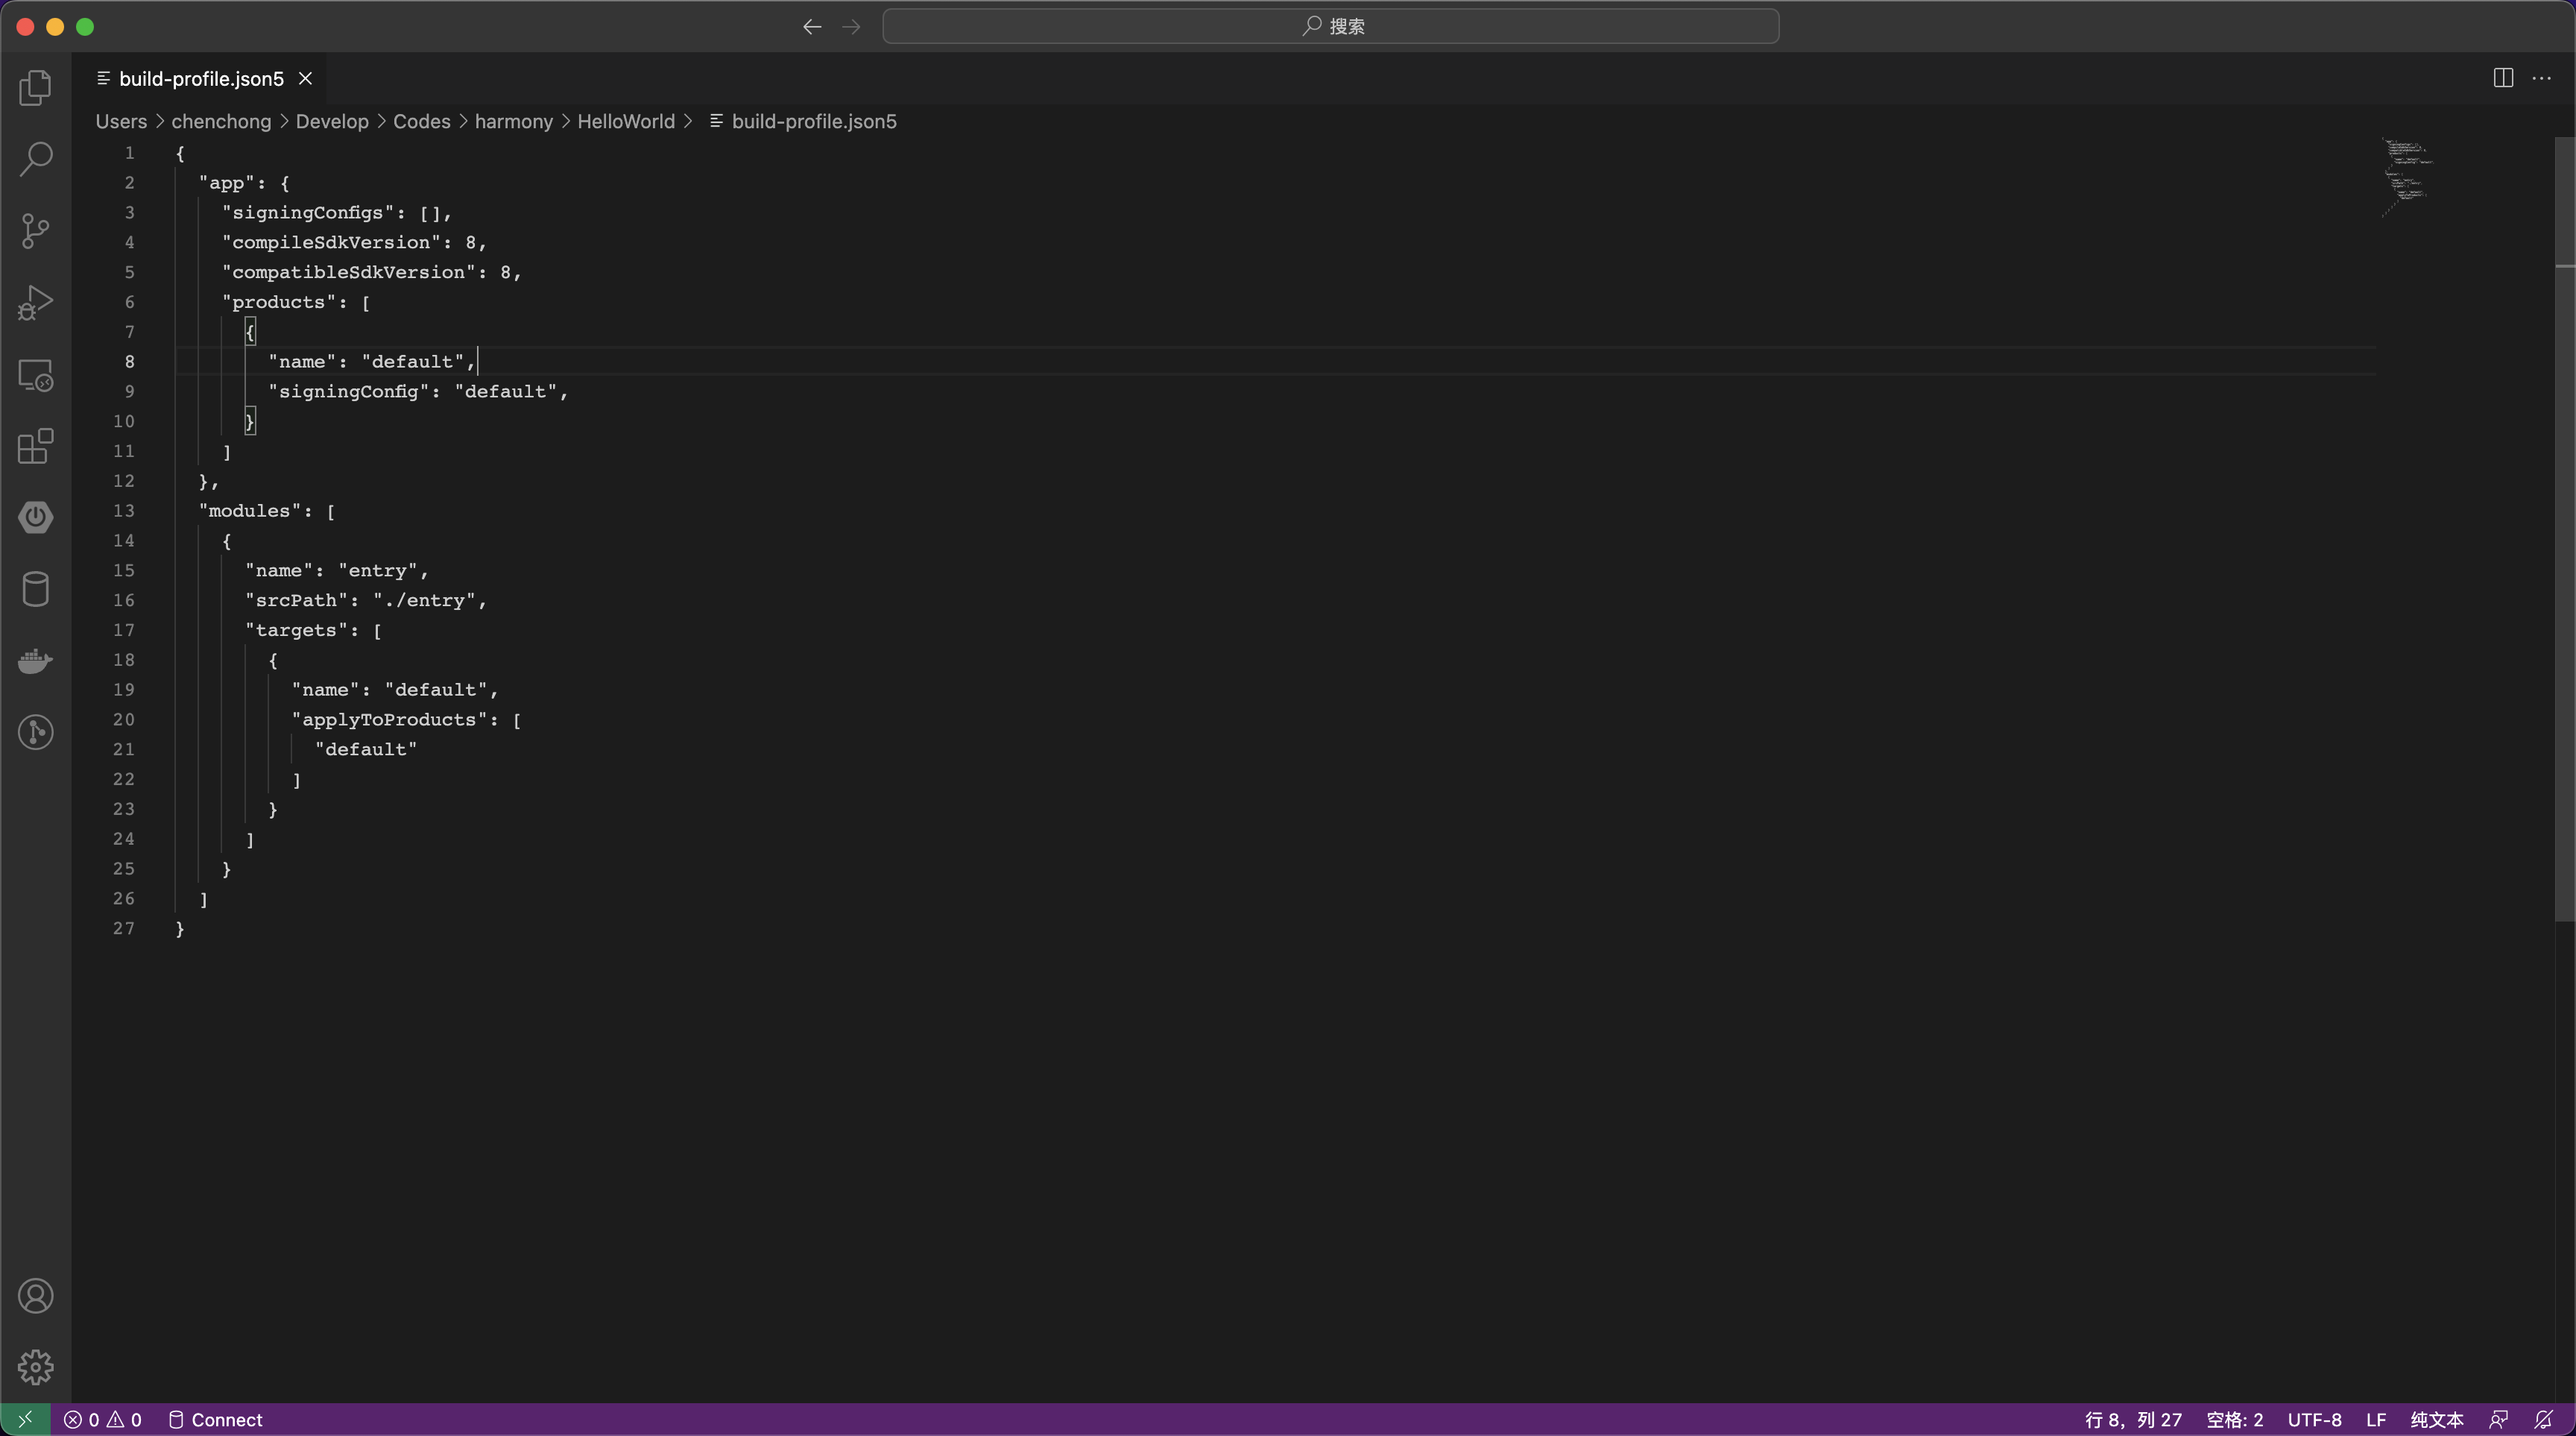Image resolution: width=2576 pixels, height=1436 pixels.
Task: Close the build-profile.json5 tab
Action: tap(305, 78)
